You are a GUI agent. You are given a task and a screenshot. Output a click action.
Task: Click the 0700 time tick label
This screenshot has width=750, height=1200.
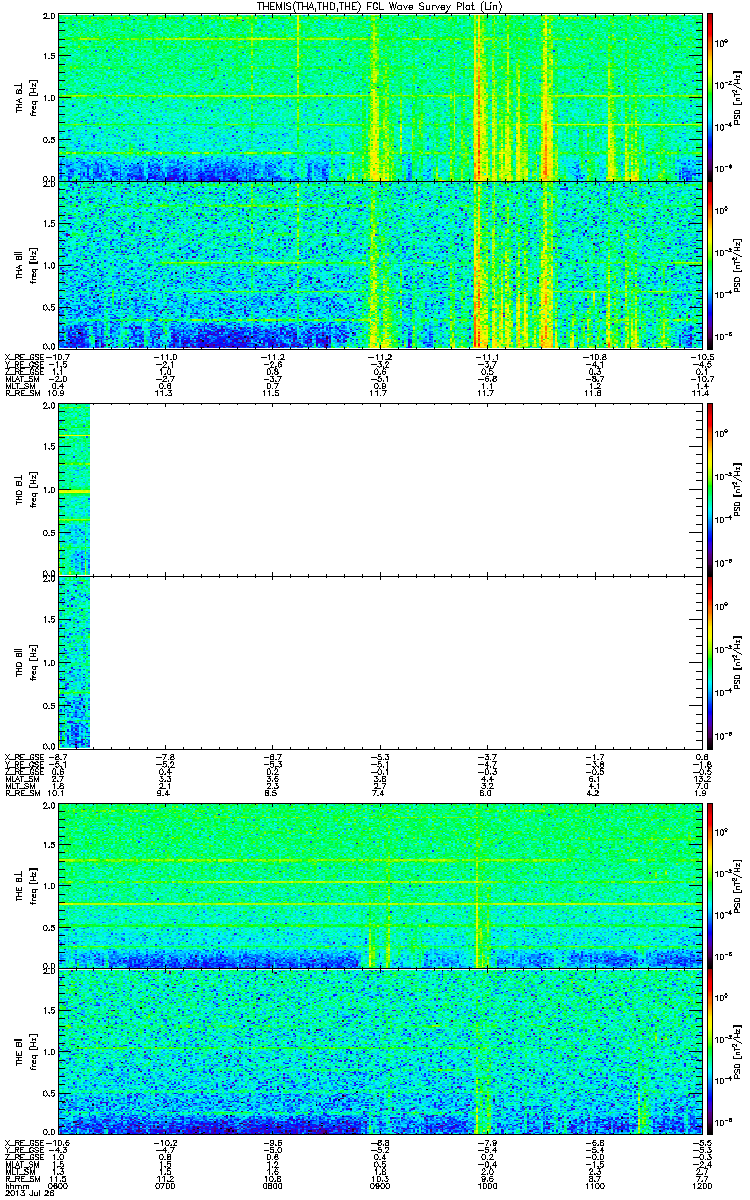(166, 1187)
